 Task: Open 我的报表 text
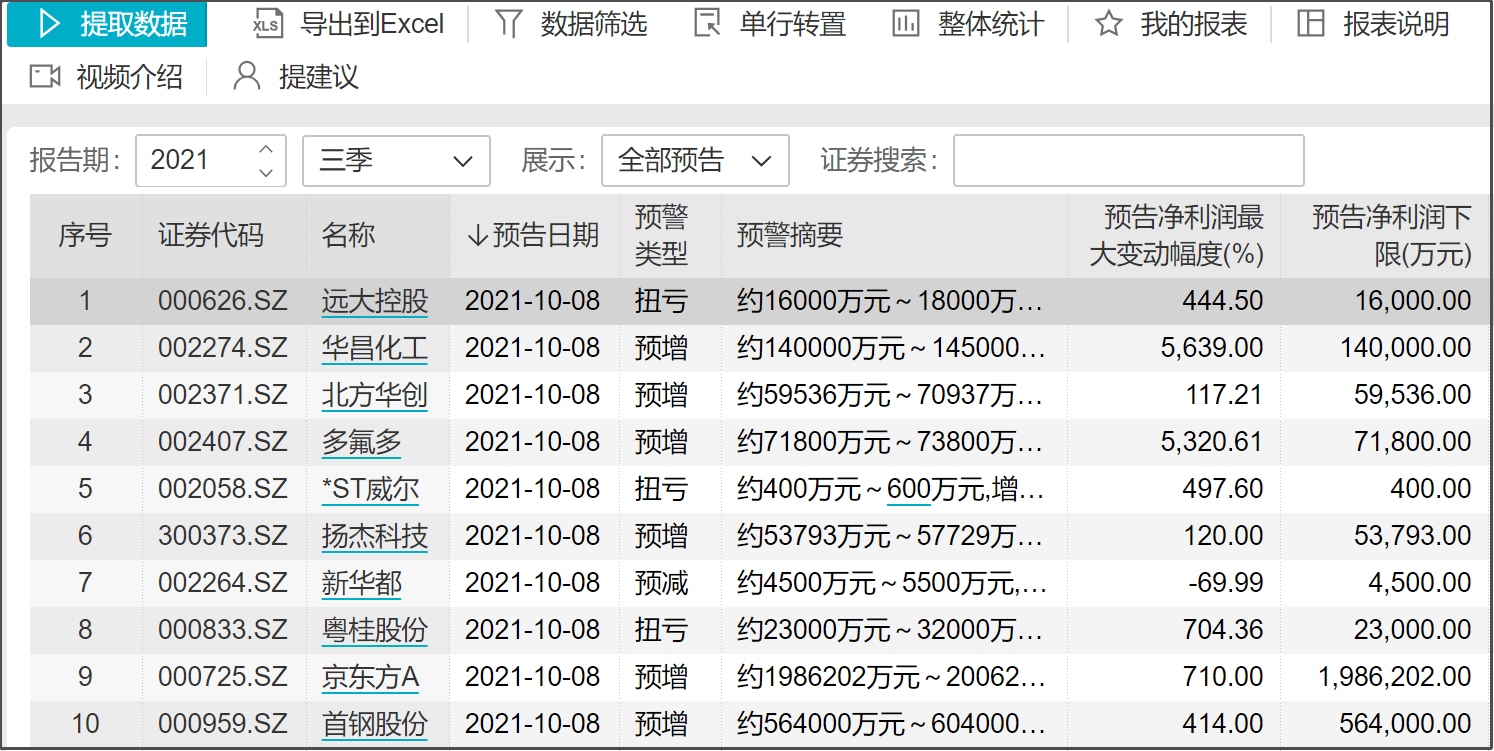point(1194,25)
